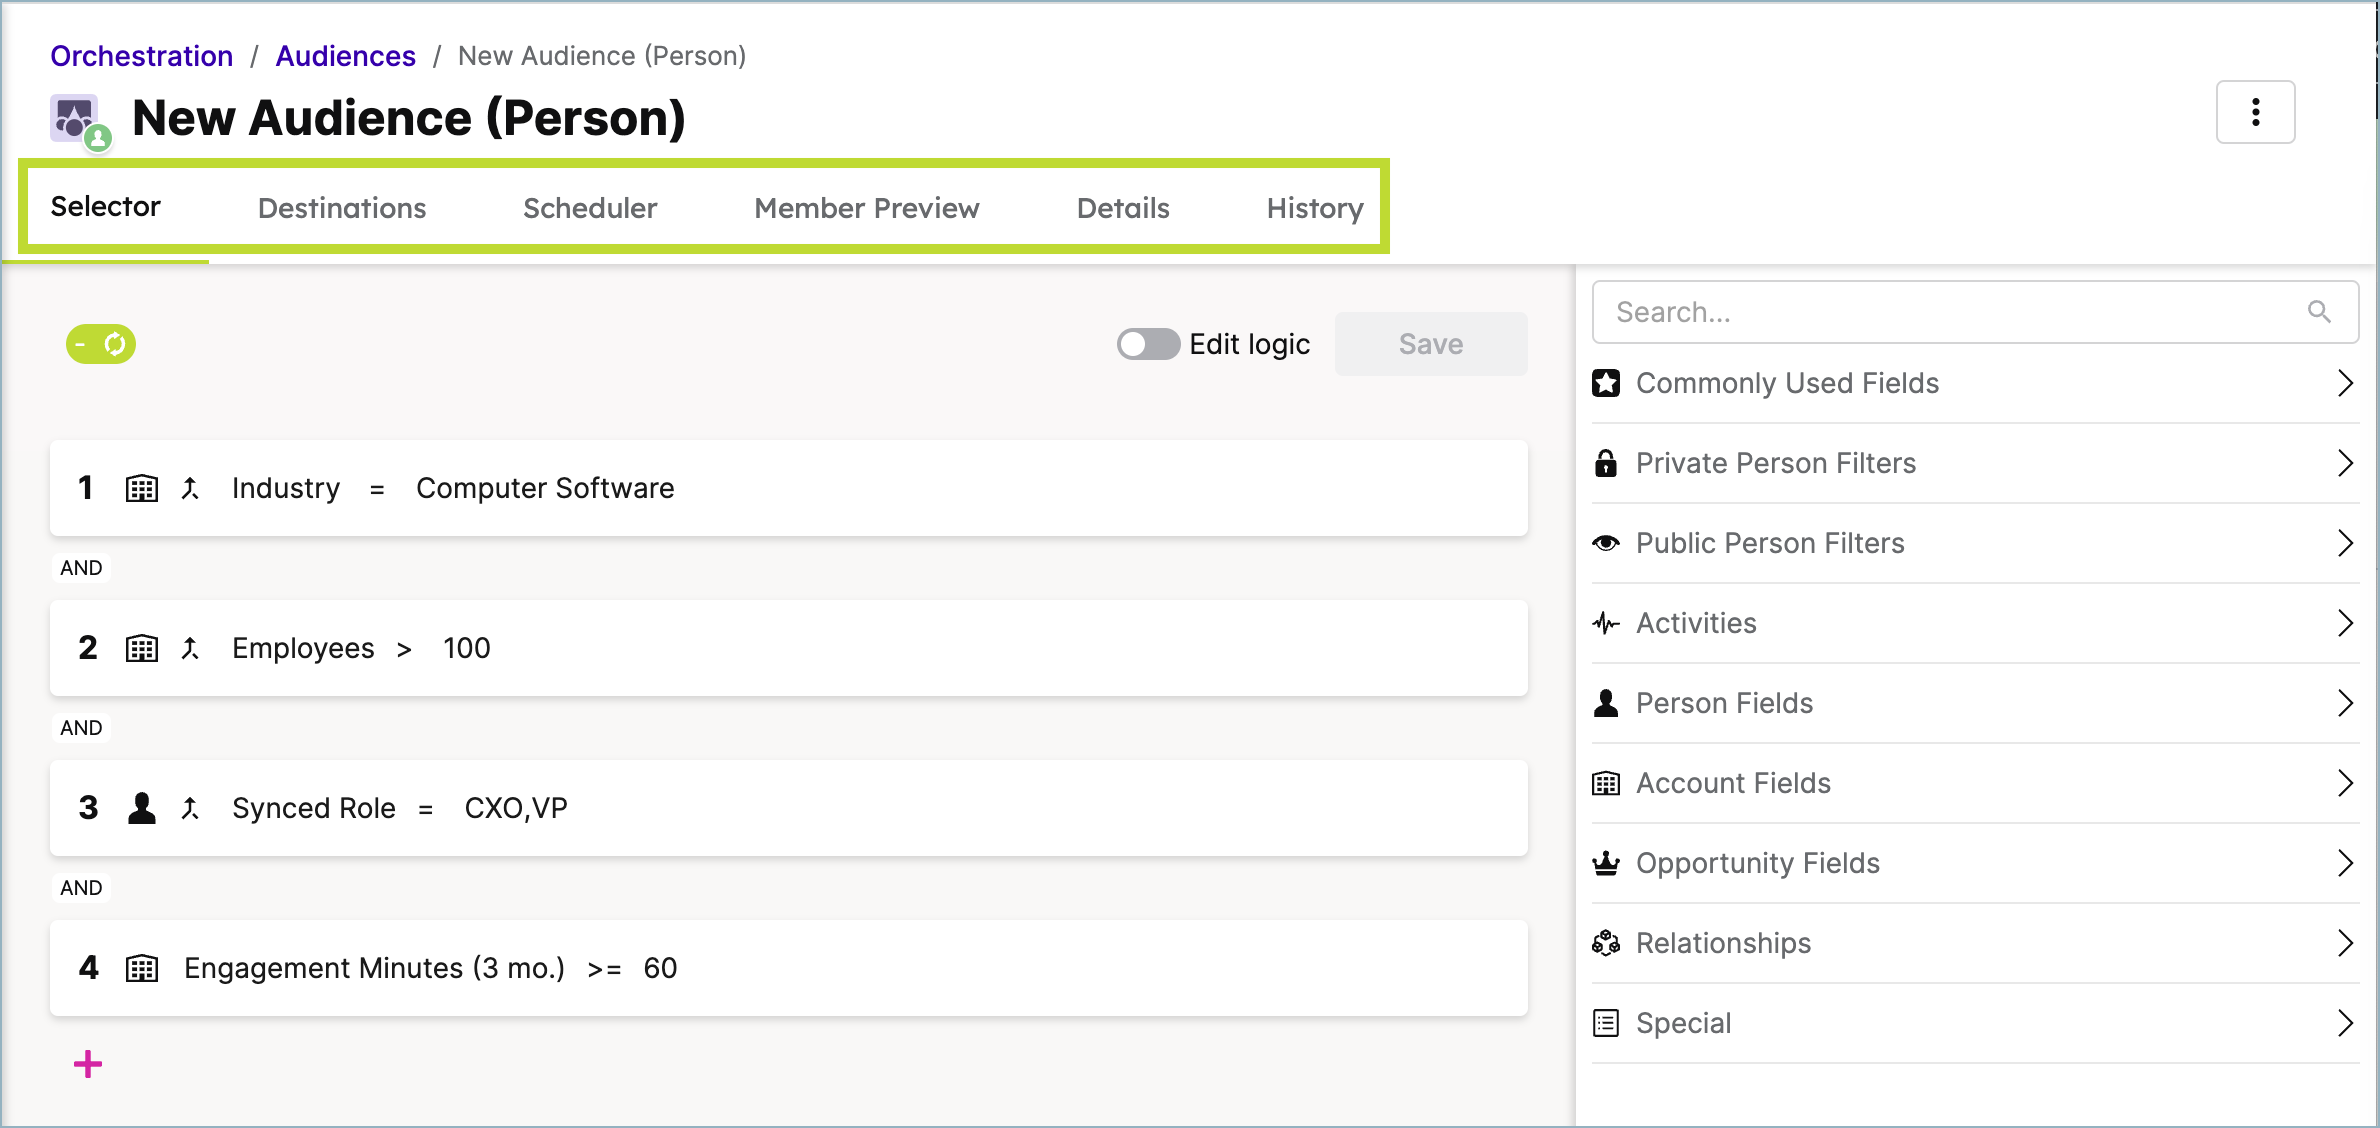Click the merge arrow icon in Employees row
This screenshot has width=2380, height=1128.
coord(190,648)
